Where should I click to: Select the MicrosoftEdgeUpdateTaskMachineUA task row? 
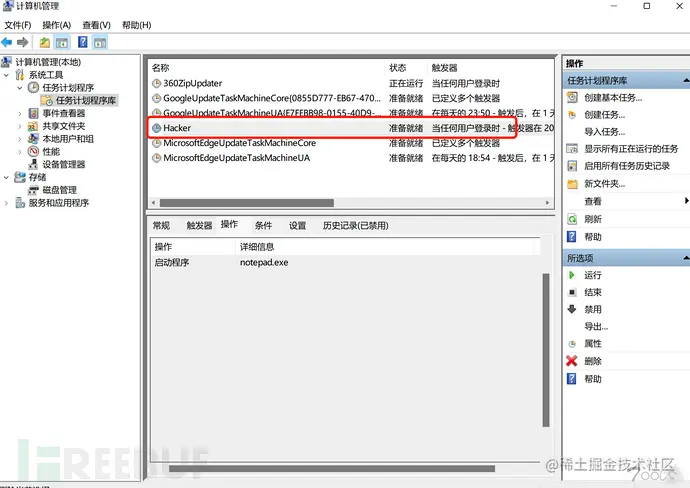point(351,158)
